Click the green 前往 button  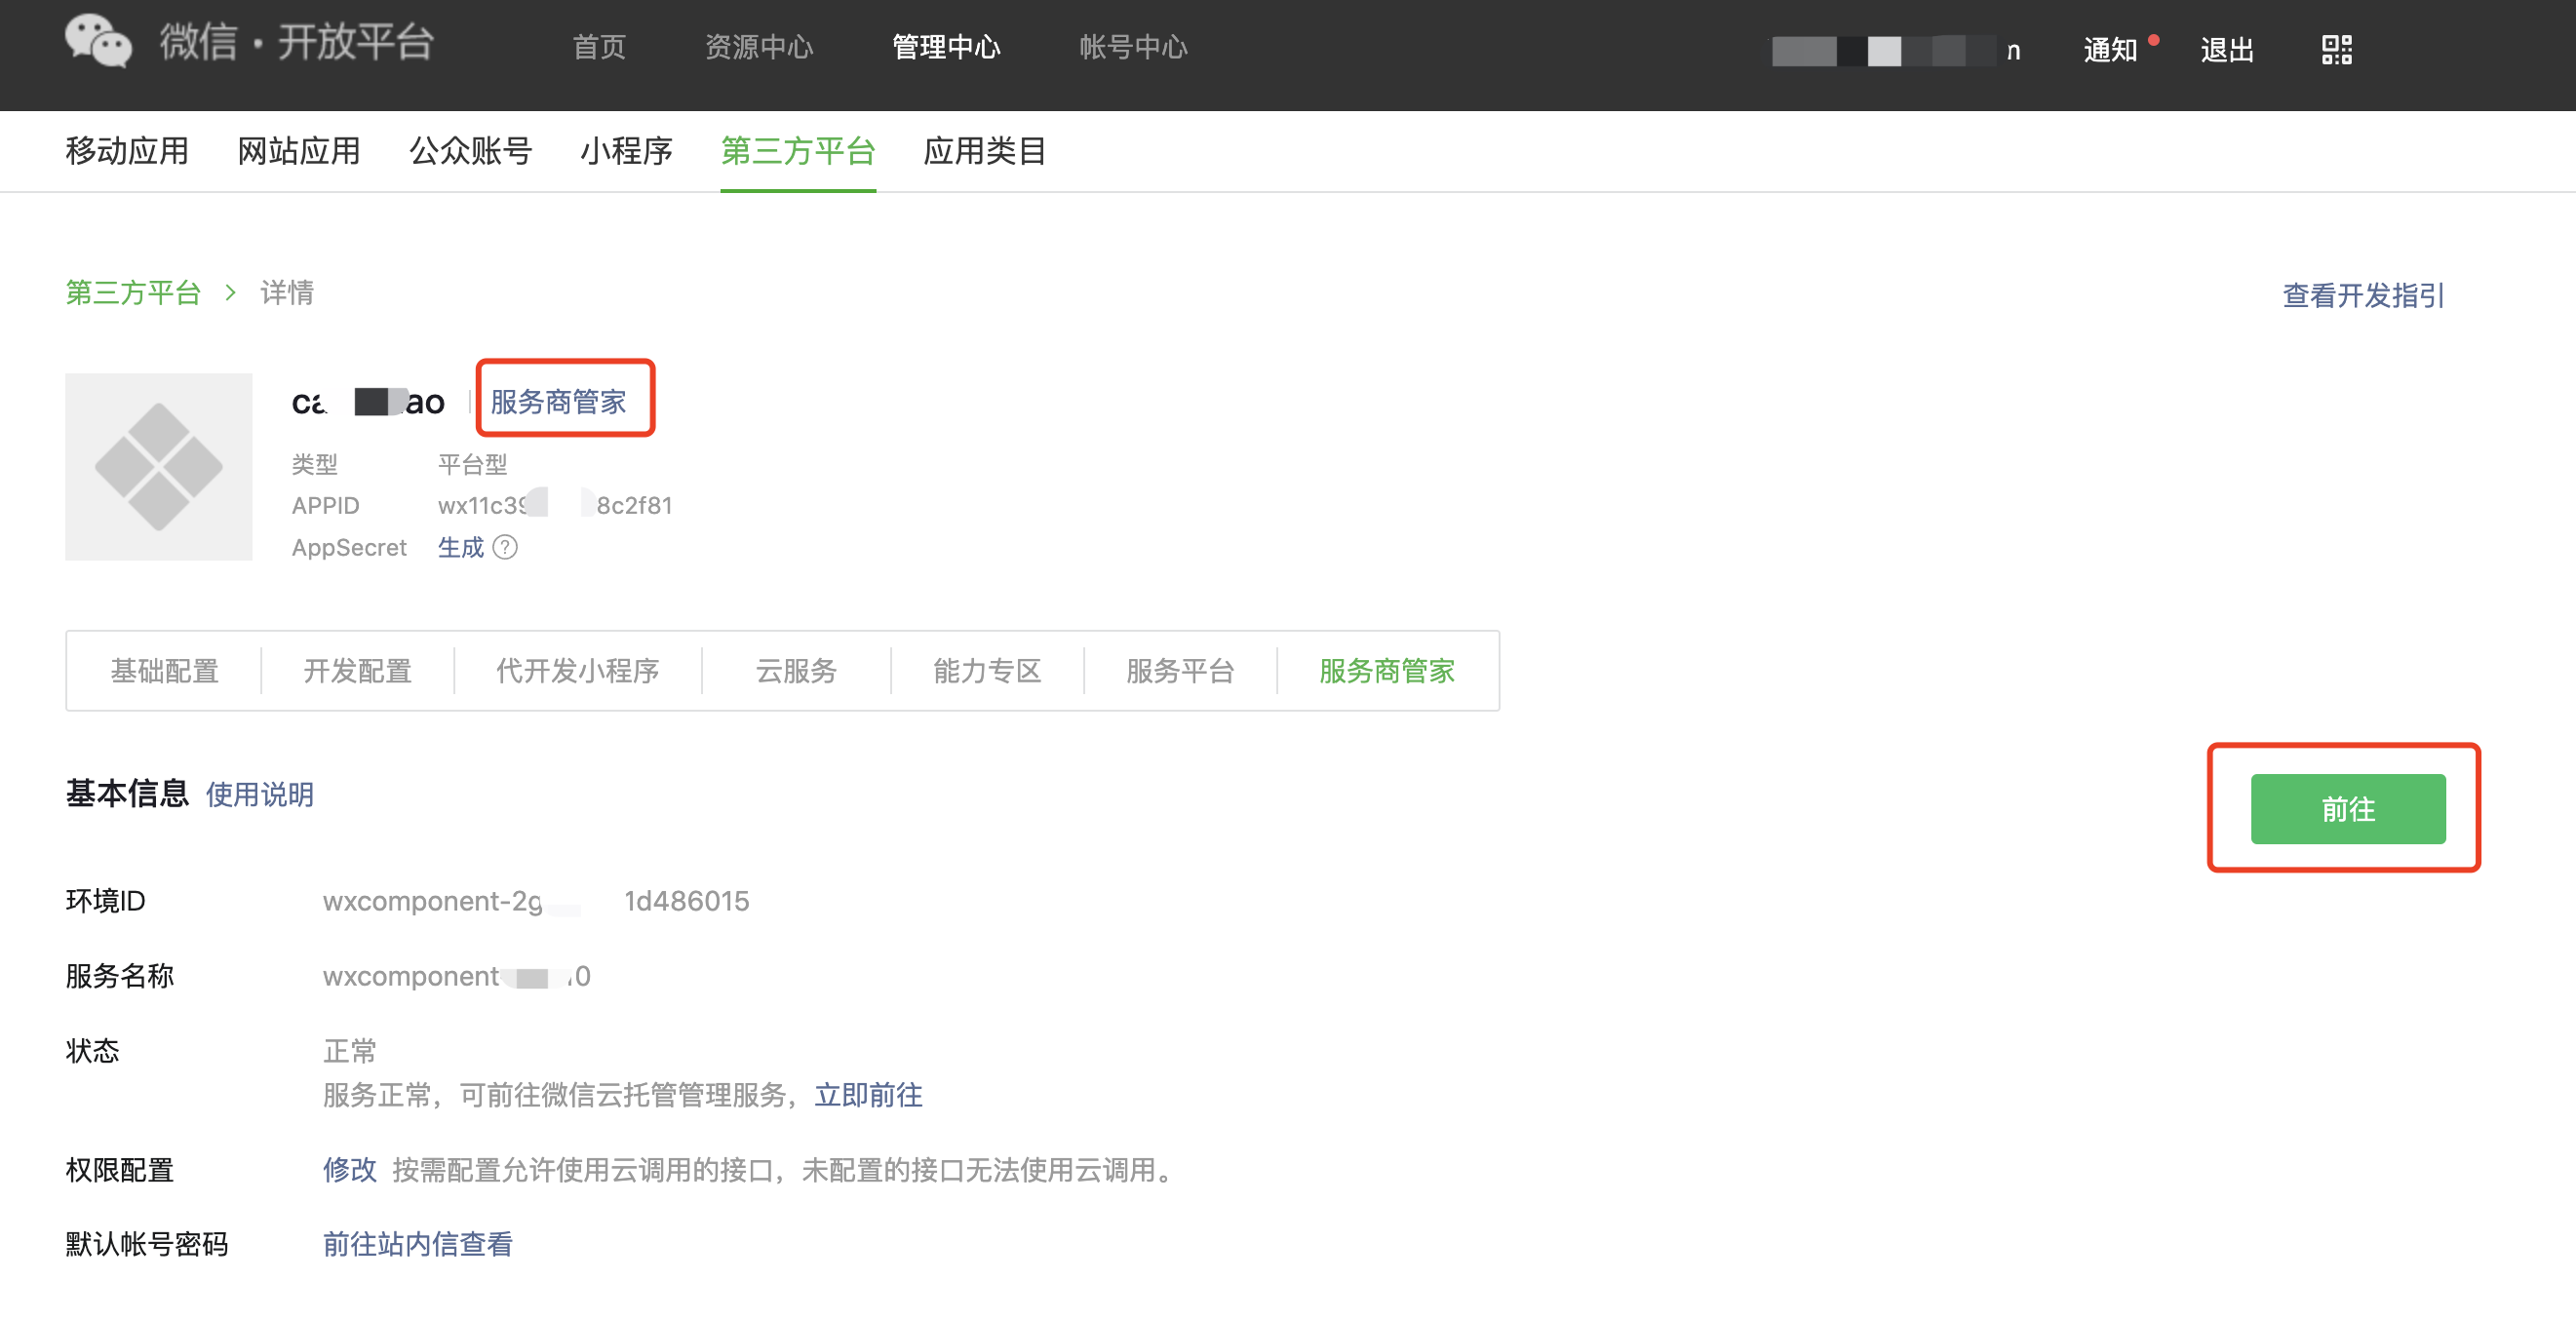click(x=2348, y=808)
